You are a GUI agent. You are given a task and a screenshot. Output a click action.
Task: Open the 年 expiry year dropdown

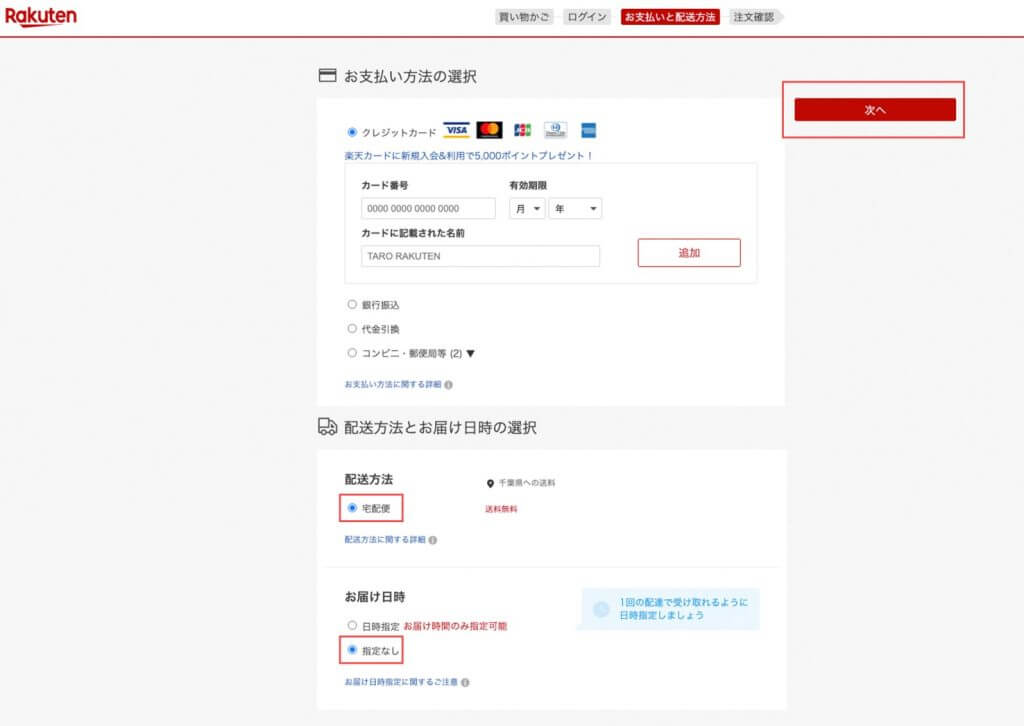tap(577, 208)
